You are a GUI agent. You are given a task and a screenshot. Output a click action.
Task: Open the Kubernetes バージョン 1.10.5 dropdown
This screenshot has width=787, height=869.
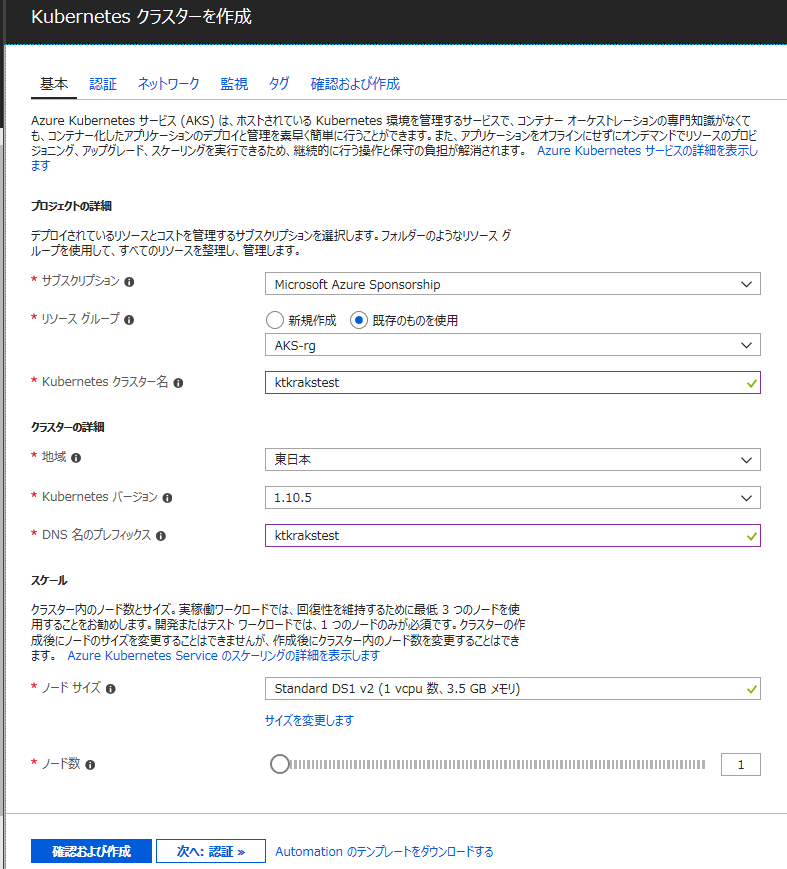[513, 497]
